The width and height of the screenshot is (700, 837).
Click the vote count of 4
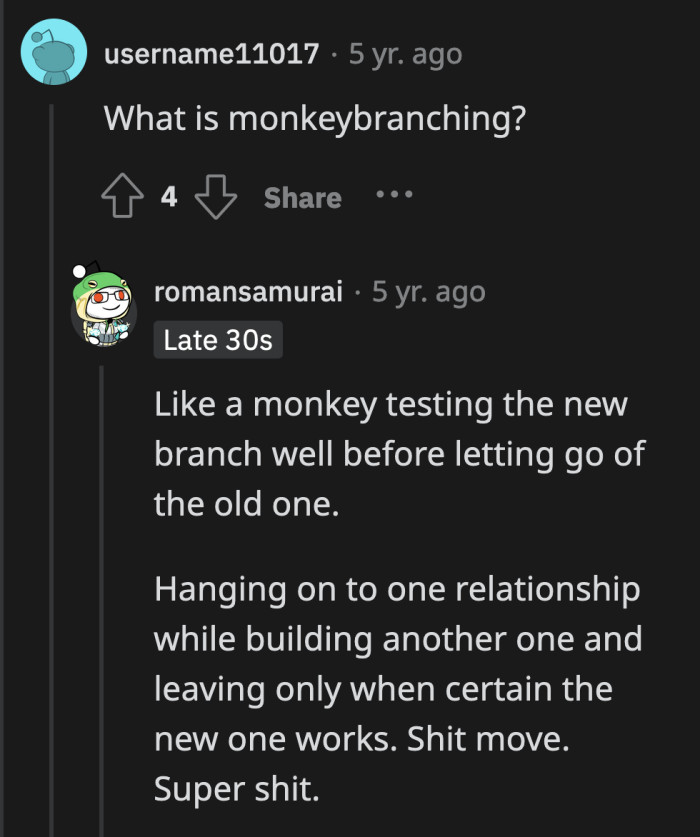click(x=169, y=198)
